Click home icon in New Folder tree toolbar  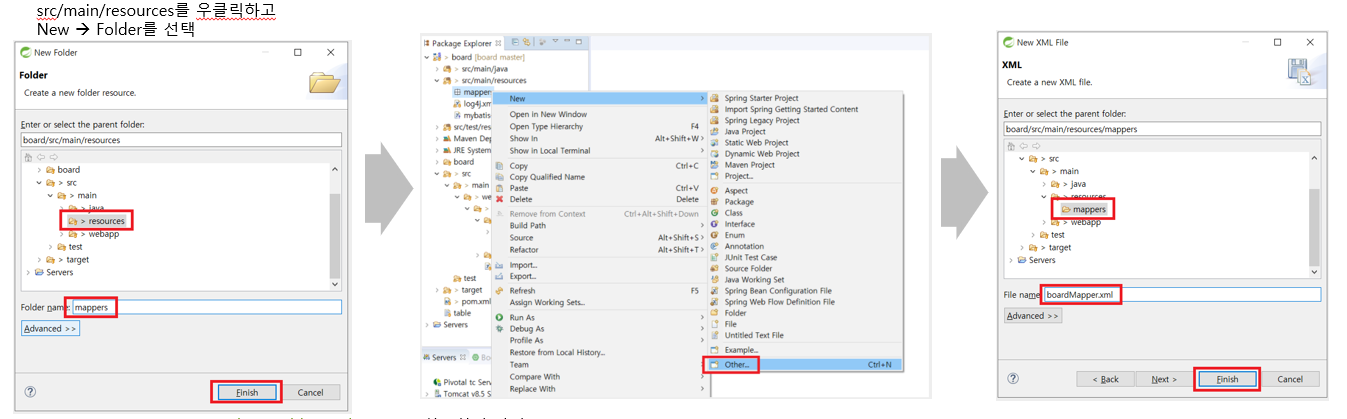point(29,157)
